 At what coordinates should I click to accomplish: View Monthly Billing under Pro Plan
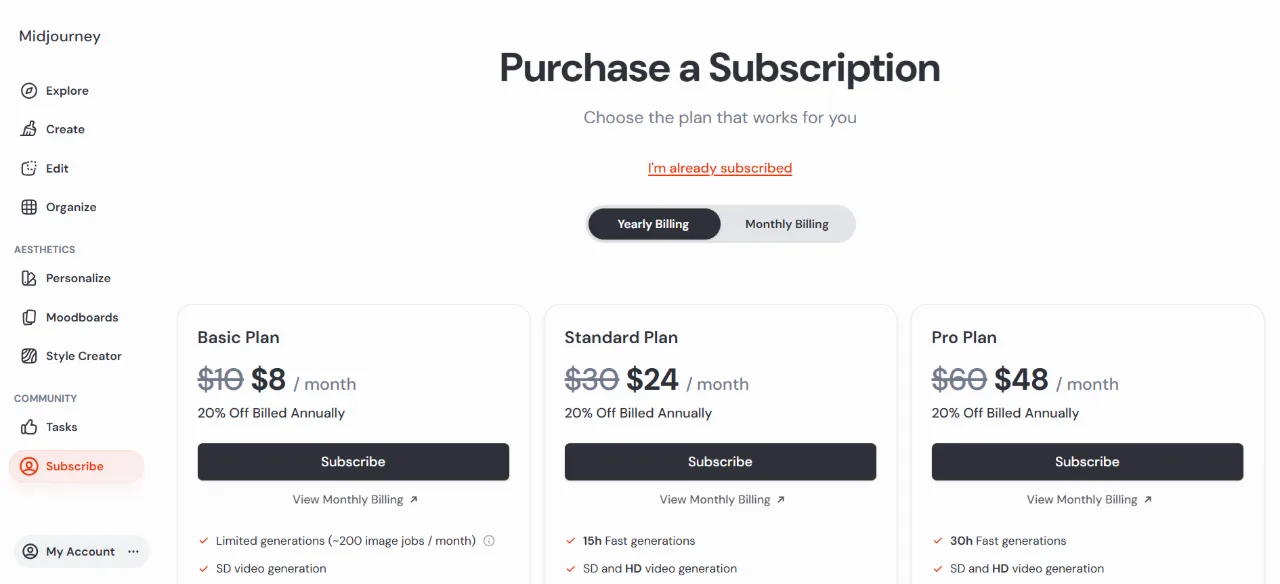[1089, 500]
